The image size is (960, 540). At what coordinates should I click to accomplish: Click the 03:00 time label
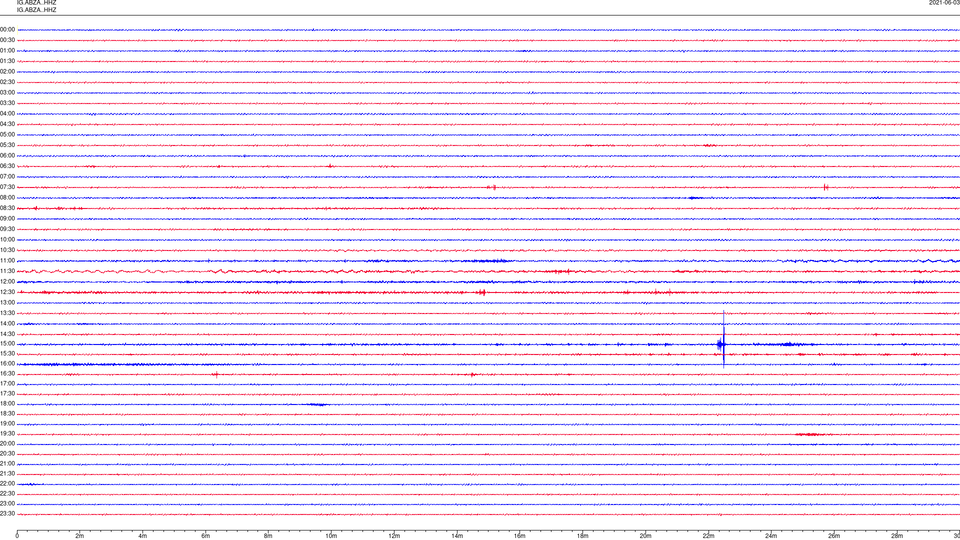(x=7, y=92)
